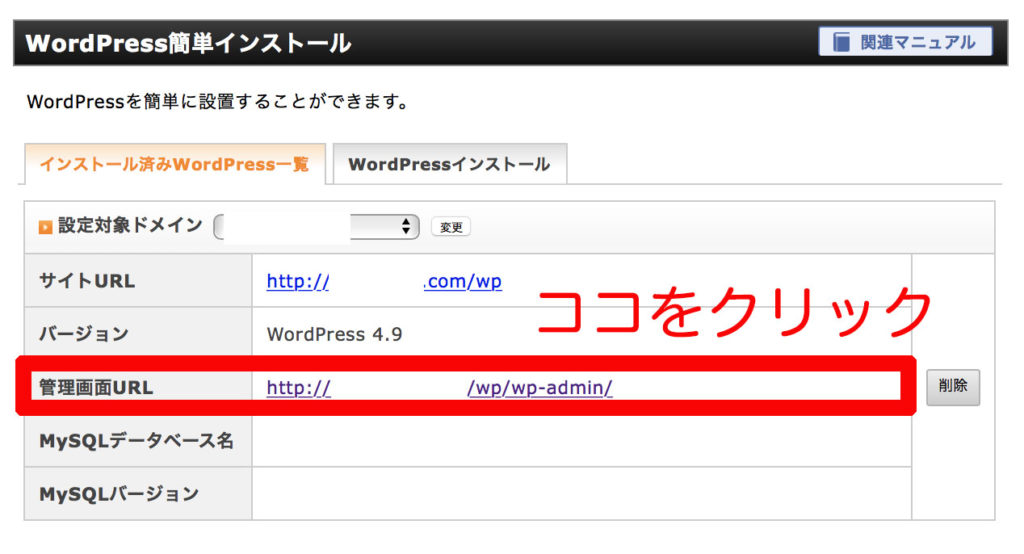Image resolution: width=1024 pixels, height=554 pixels.
Task: Click the MySQLバージョン row label
Action: pyautogui.click(x=119, y=494)
